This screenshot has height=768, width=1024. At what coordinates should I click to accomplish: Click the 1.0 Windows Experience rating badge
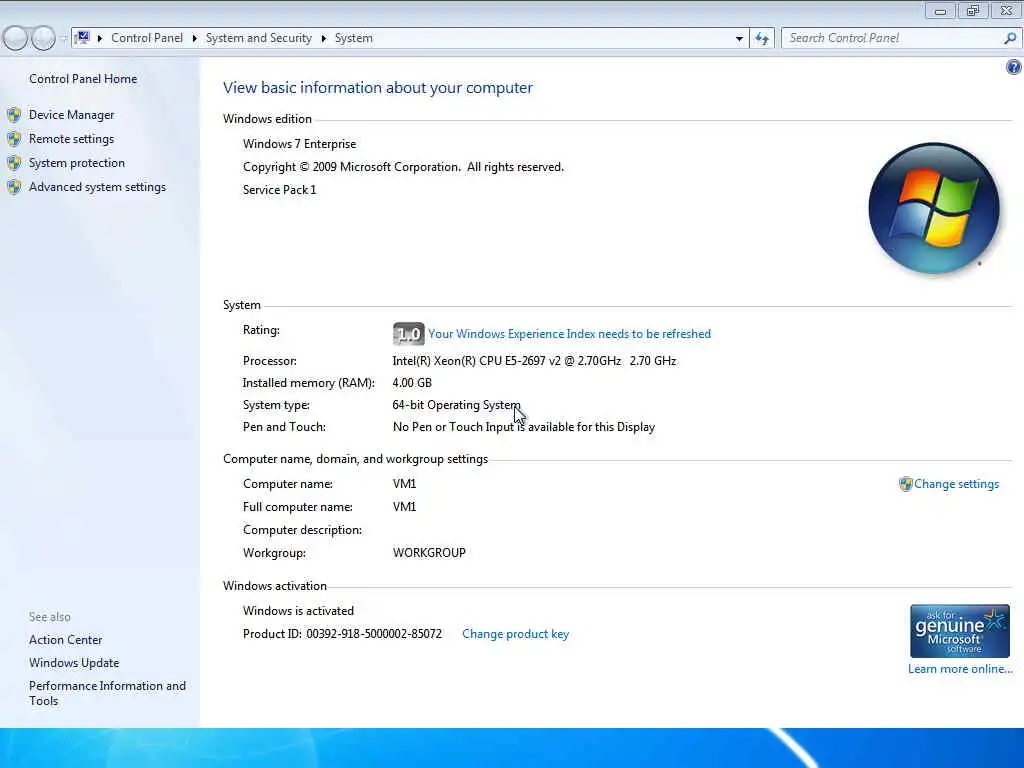(409, 334)
